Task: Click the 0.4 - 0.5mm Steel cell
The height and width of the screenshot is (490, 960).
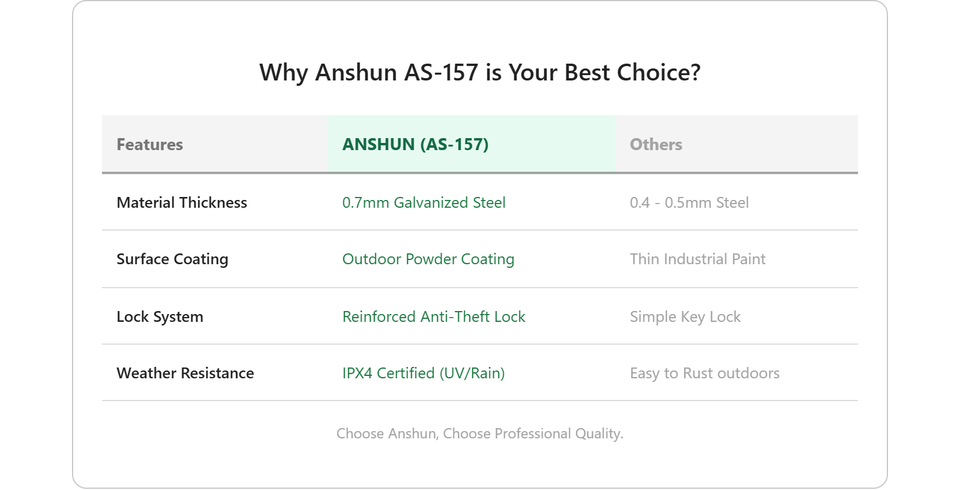Action: pos(689,203)
